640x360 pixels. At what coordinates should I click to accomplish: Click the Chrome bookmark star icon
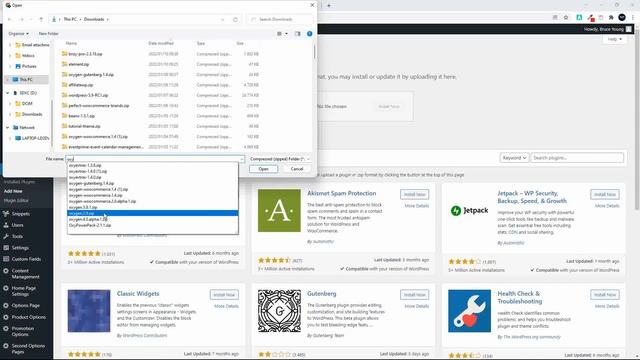tap(566, 18)
